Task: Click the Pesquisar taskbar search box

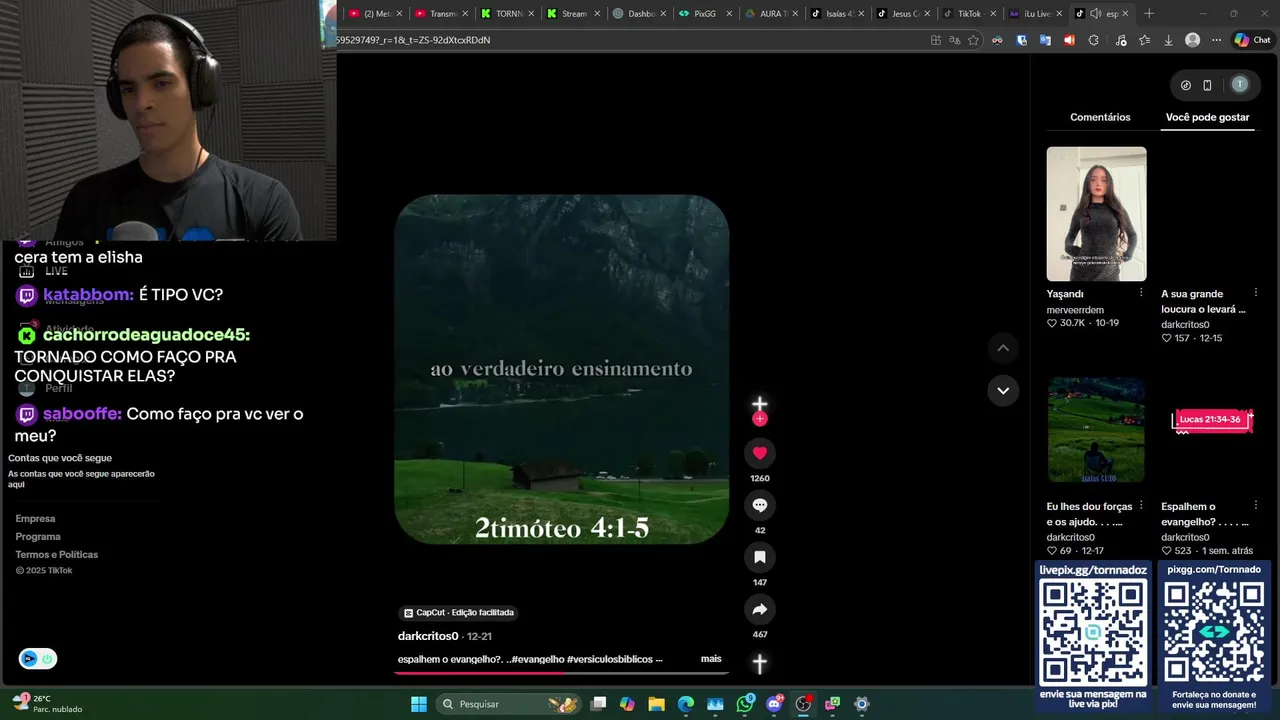Action: click(510, 704)
